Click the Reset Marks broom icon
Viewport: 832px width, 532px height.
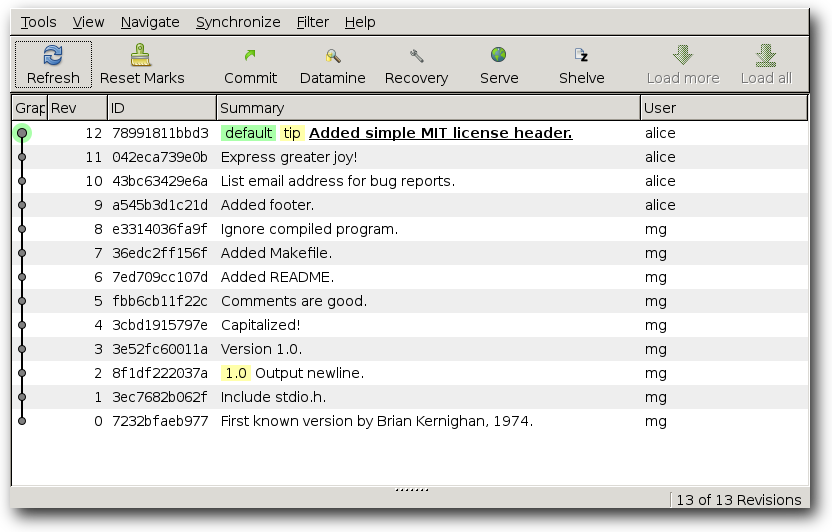tap(141, 55)
